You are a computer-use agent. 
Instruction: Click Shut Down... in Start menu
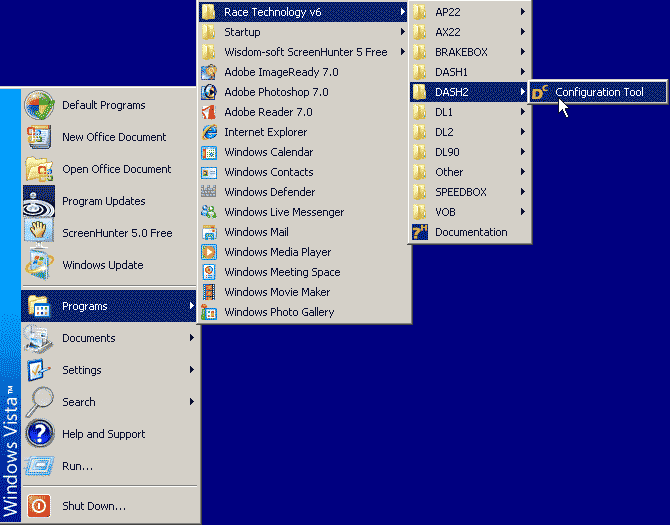coord(93,506)
